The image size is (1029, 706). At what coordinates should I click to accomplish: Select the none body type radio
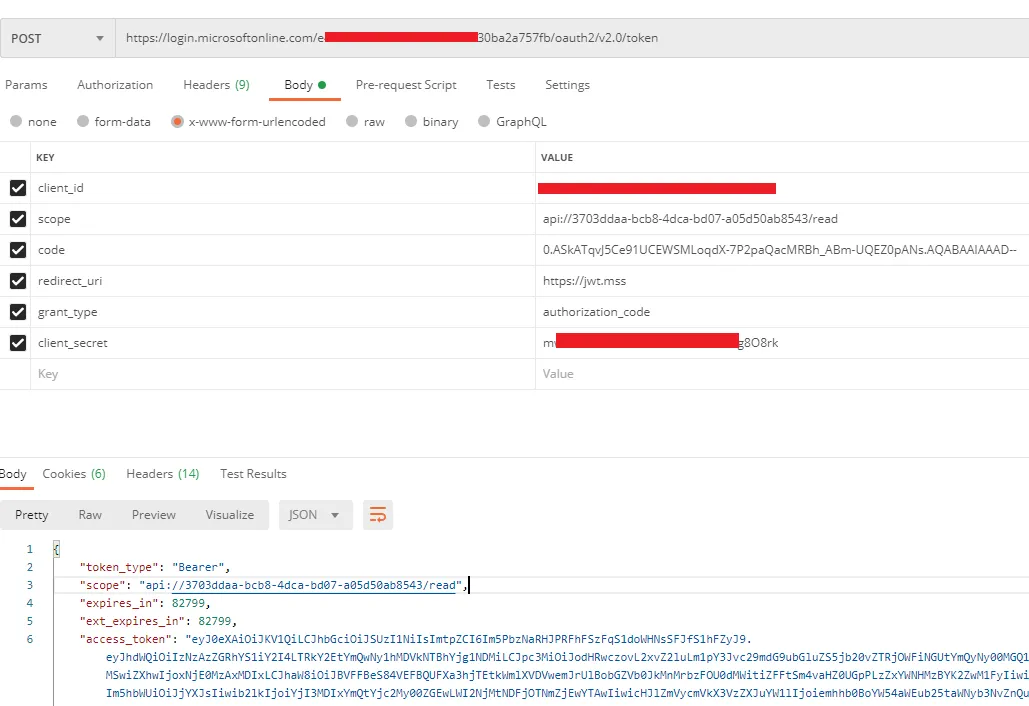coord(16,121)
